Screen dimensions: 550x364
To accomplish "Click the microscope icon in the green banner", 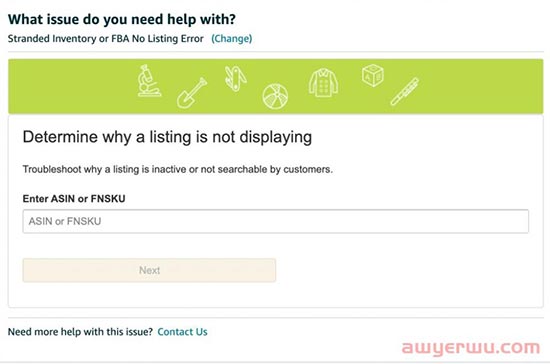I will point(149,81).
